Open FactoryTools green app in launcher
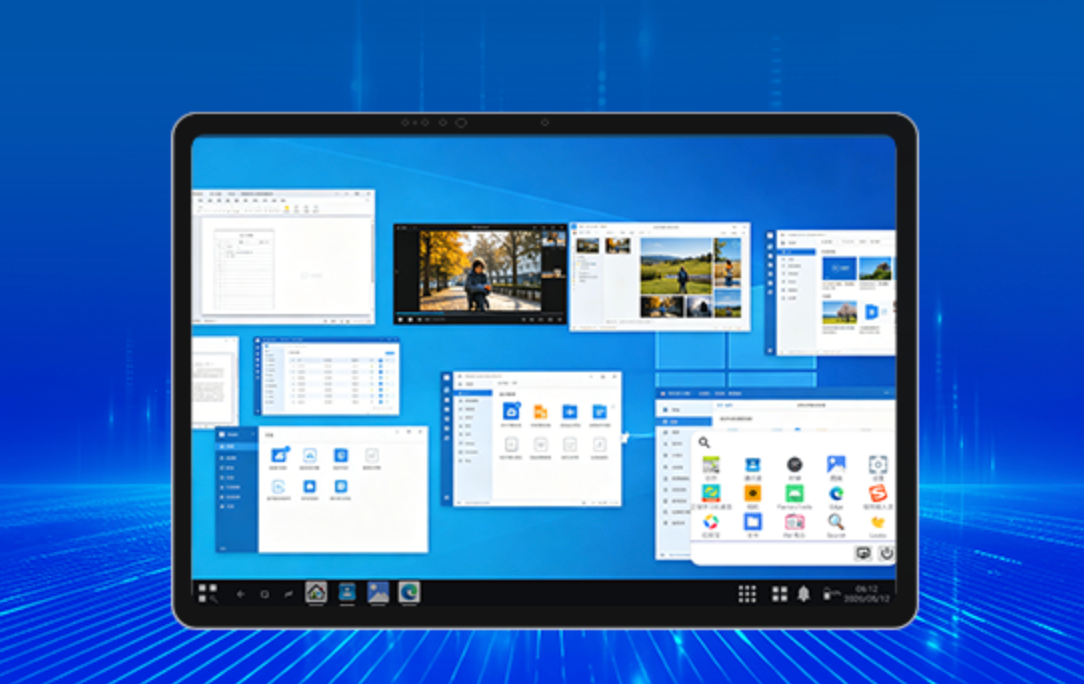 [794, 493]
